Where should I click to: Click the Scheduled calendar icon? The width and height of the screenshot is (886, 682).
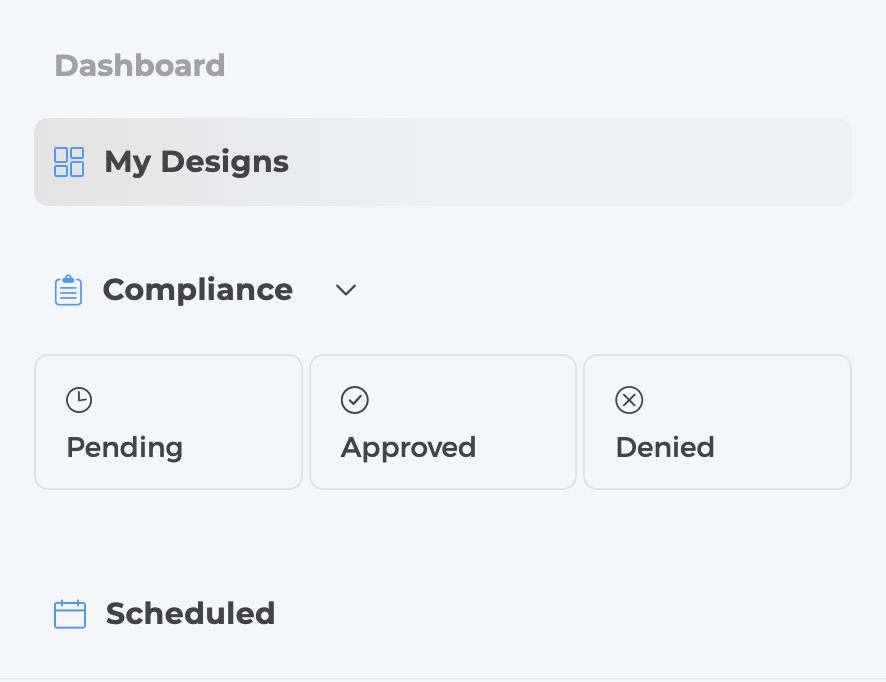click(70, 614)
